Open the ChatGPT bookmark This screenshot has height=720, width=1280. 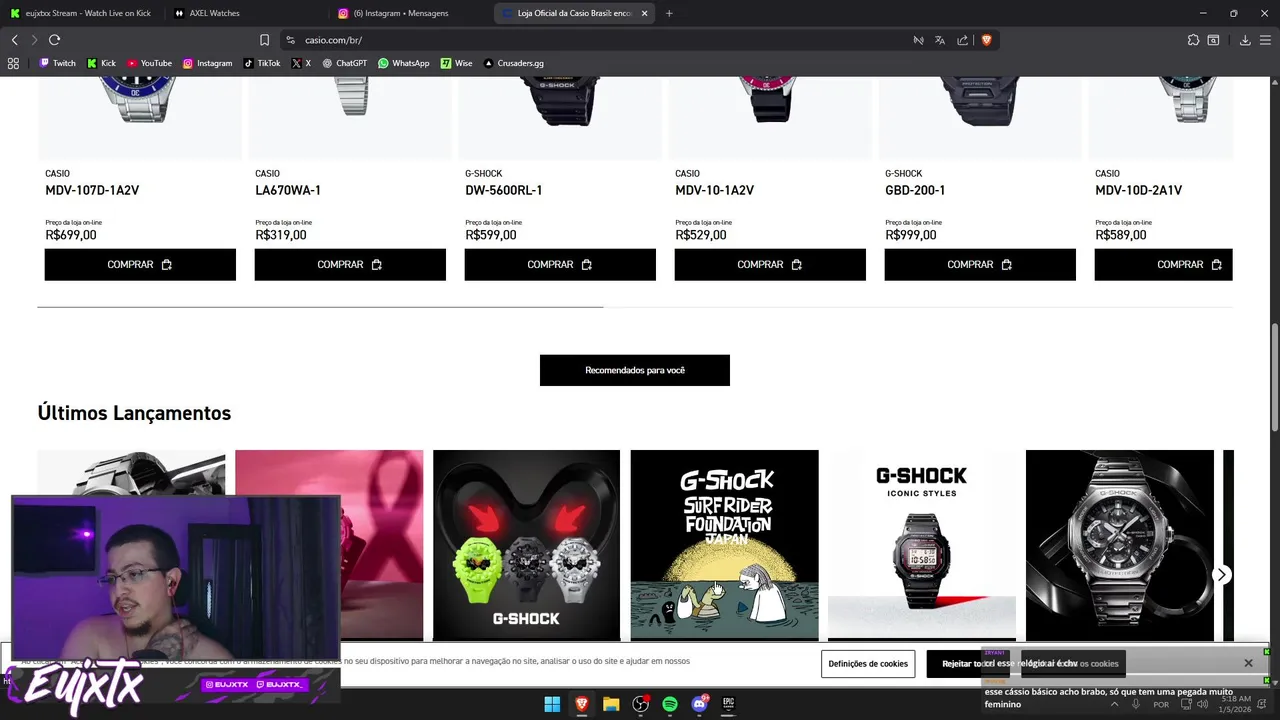[345, 63]
